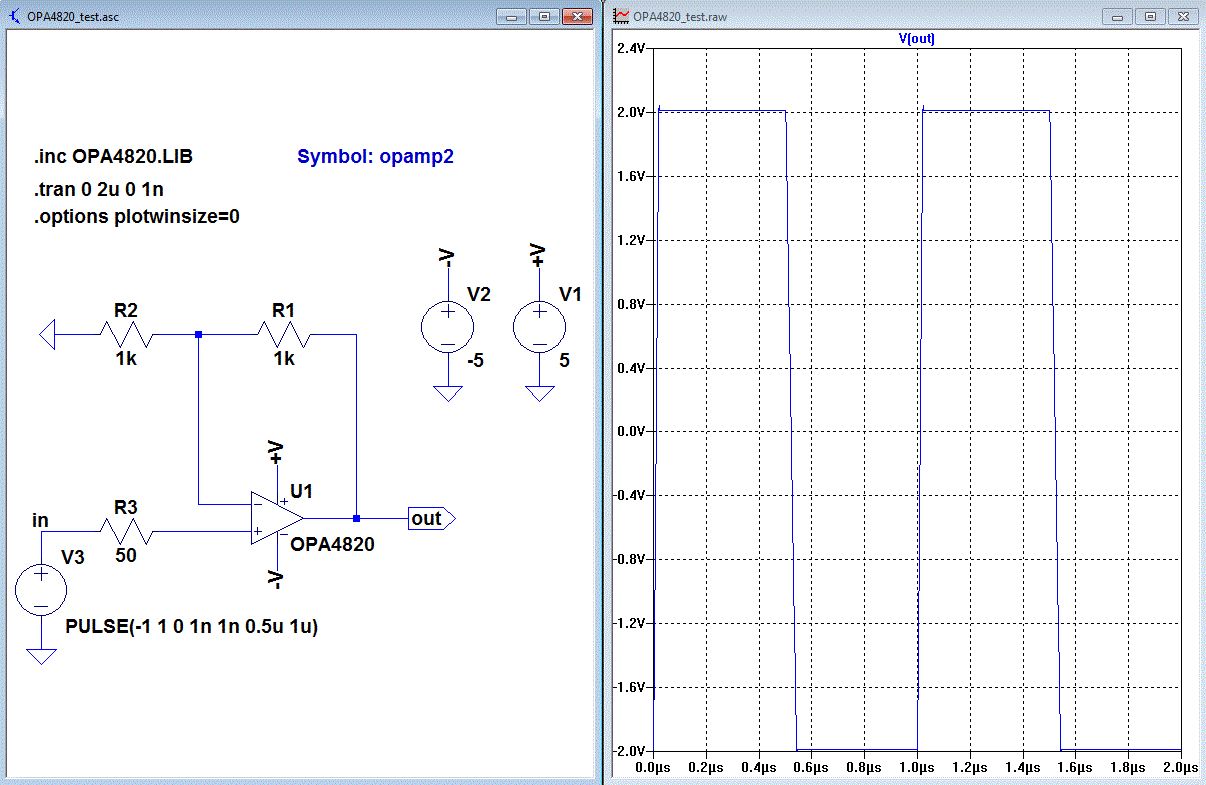Click the V(out) trace label
The height and width of the screenshot is (785, 1206).
(917, 39)
